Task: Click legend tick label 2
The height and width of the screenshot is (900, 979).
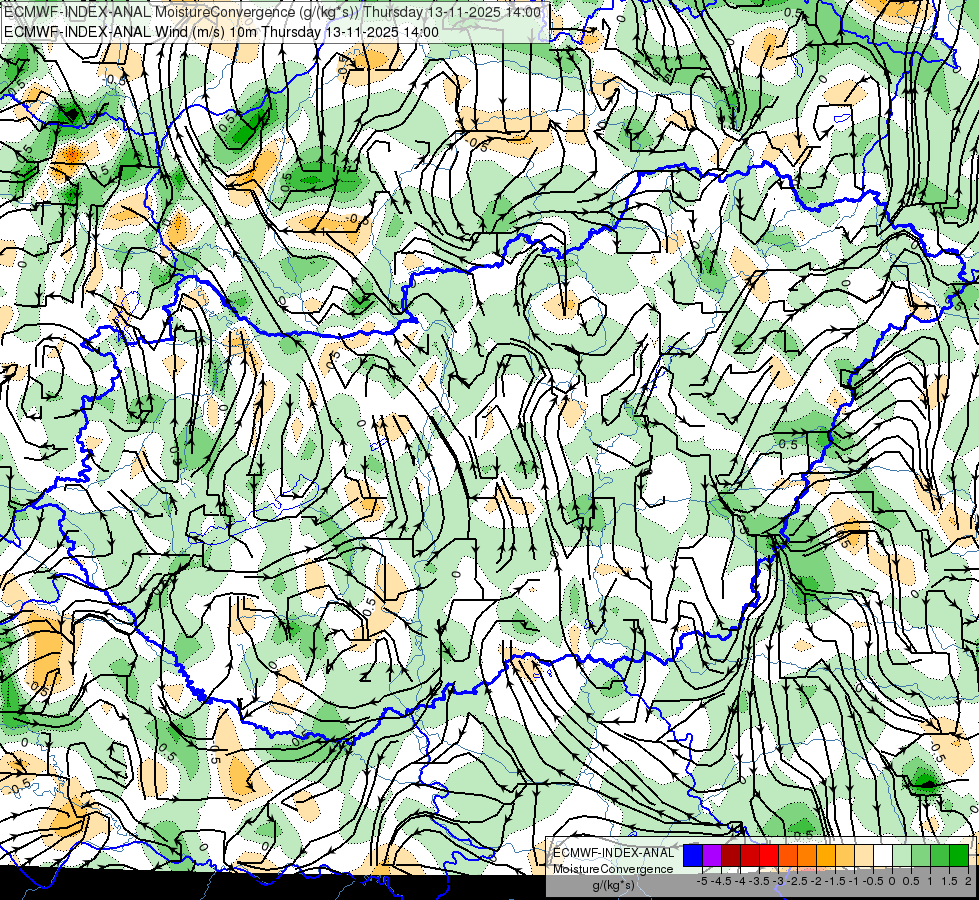Action: pyautogui.click(x=968, y=881)
